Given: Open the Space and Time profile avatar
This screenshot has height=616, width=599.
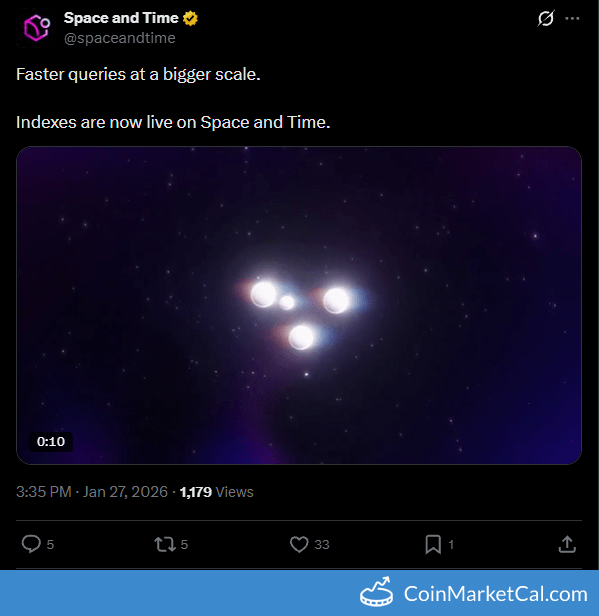Looking at the screenshot, I should tap(36, 28).
